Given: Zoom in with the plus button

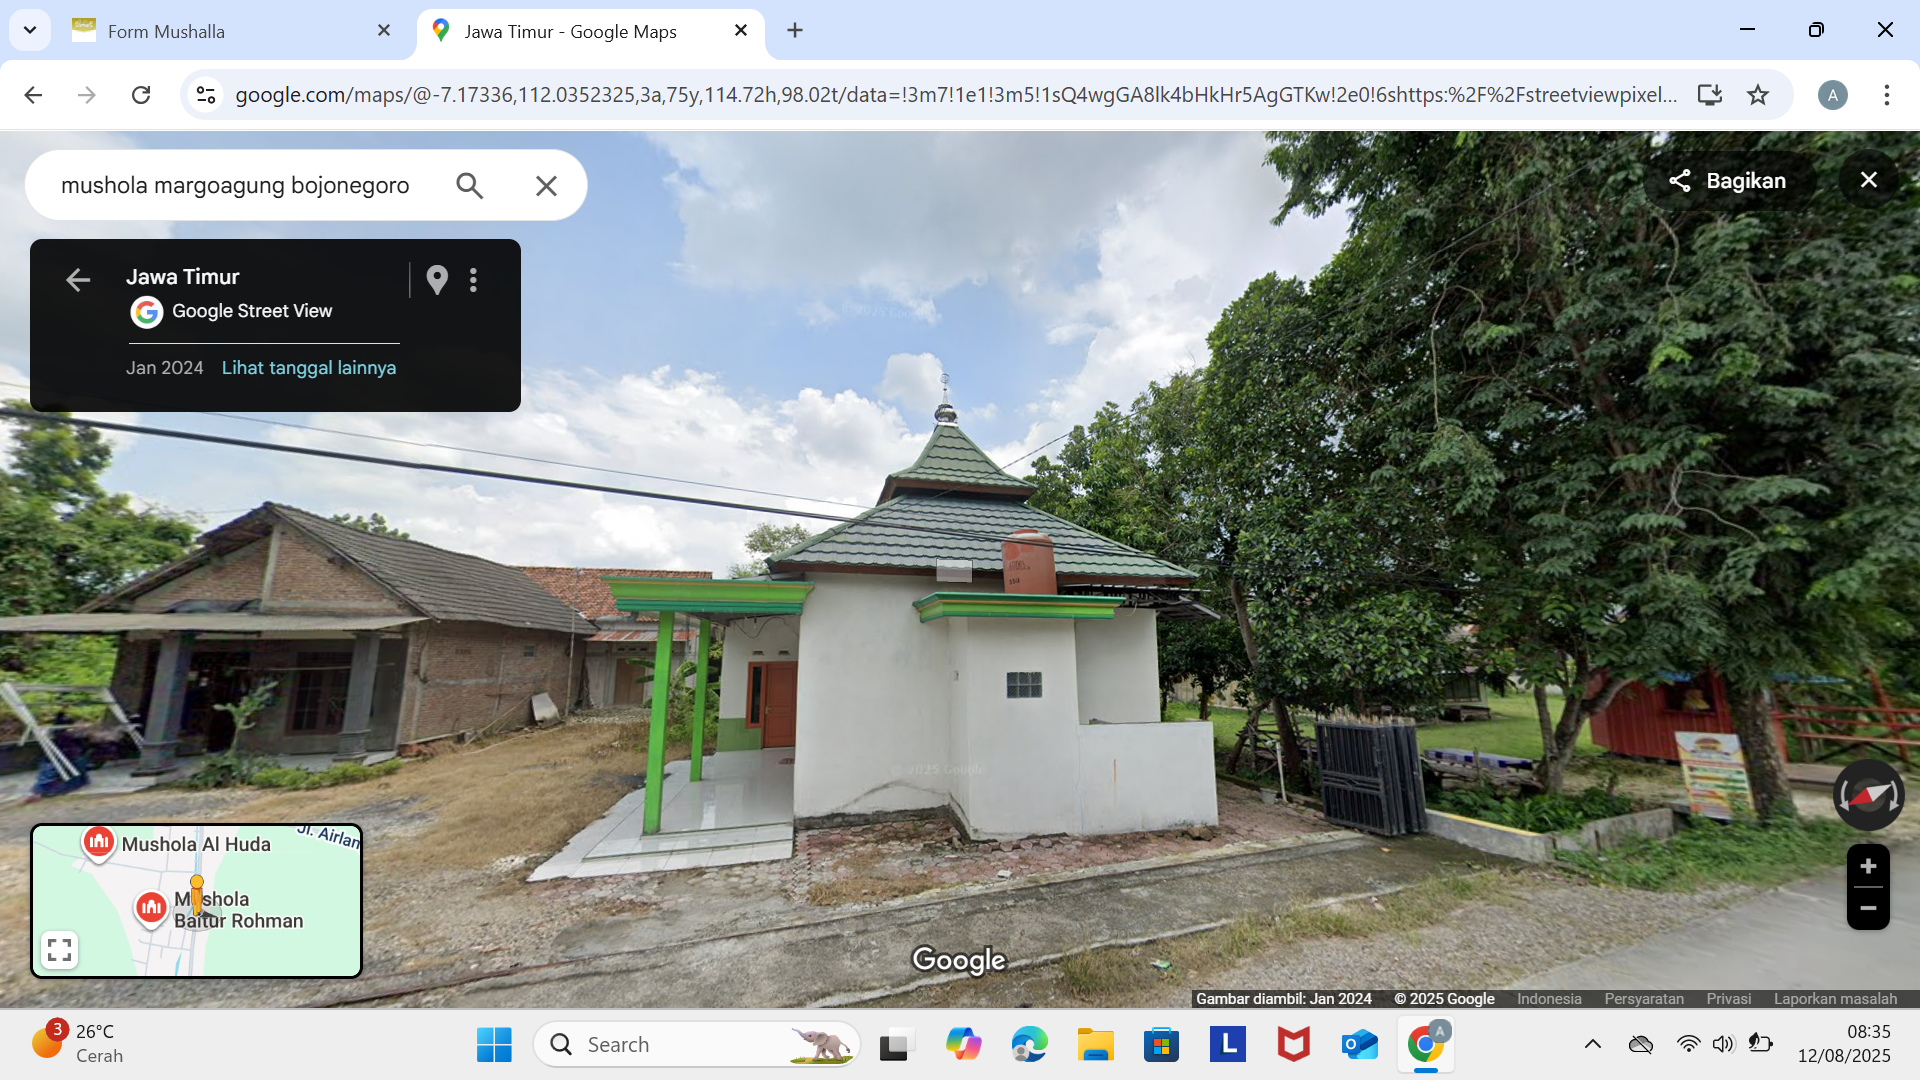Looking at the screenshot, I should point(1868,866).
